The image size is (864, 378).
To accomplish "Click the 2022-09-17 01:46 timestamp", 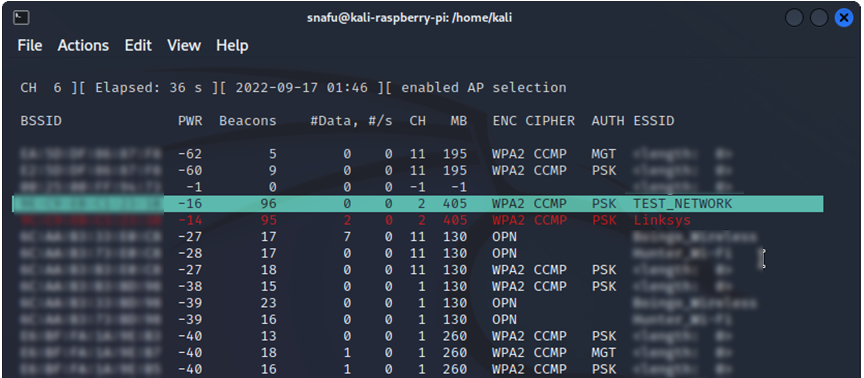I will point(301,88).
